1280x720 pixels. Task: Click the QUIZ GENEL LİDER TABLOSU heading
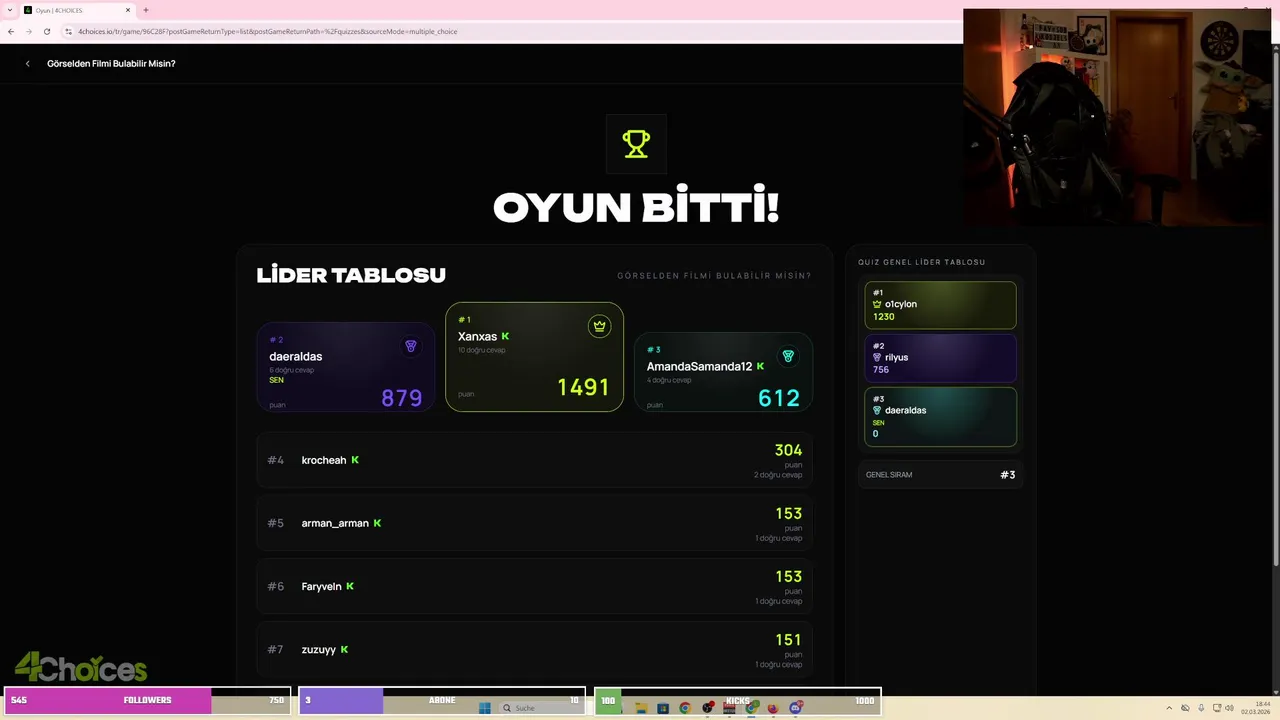coord(922,262)
